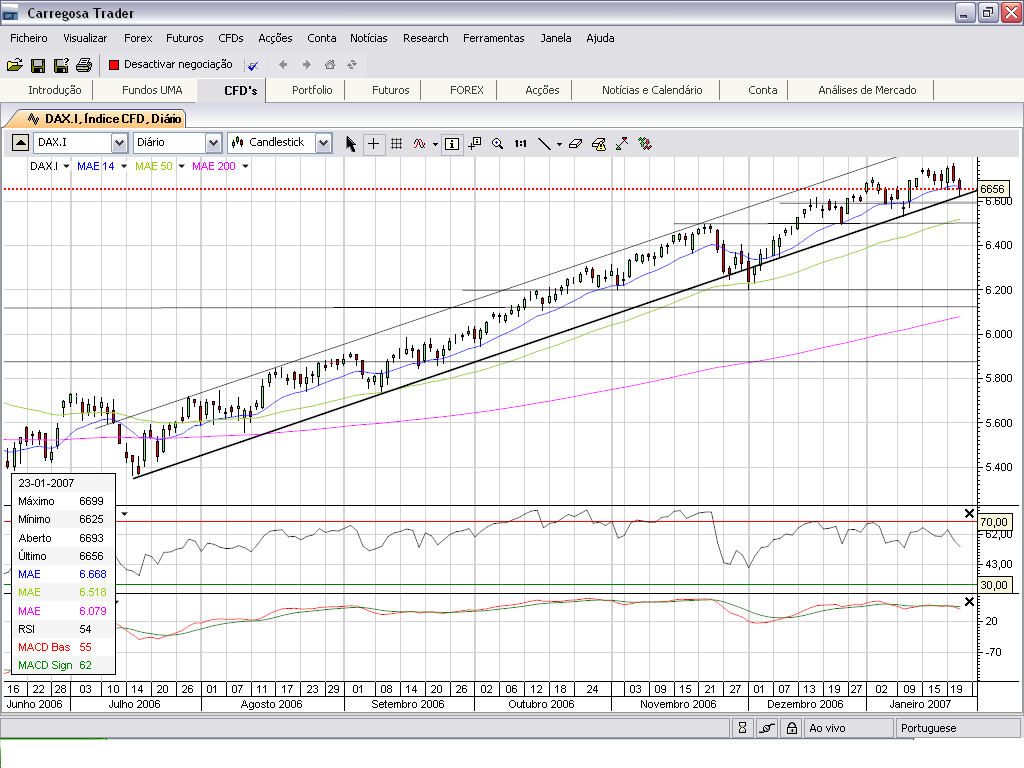This screenshot has width=1024, height=768.
Task: Switch to Análises de Mercado tab
Action: click(x=867, y=90)
